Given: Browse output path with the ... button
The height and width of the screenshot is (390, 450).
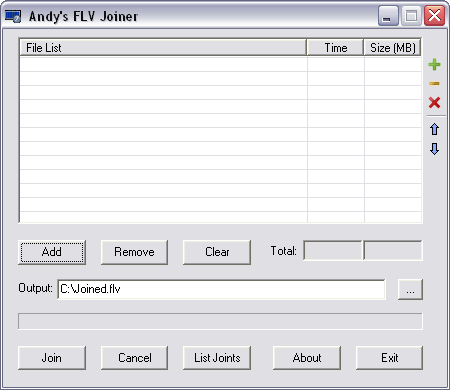Looking at the screenshot, I should (x=410, y=290).
